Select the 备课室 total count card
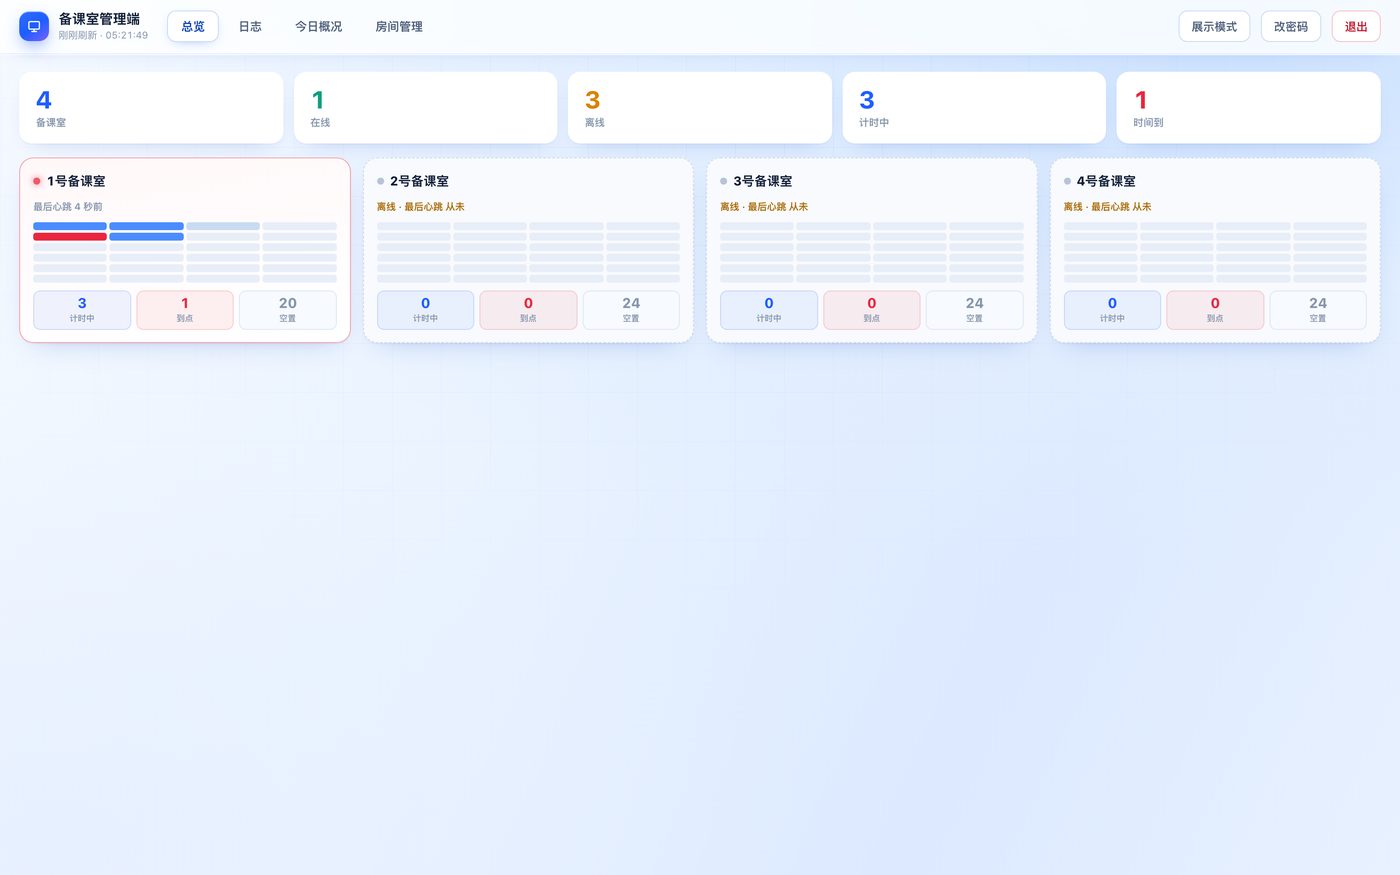The width and height of the screenshot is (1400, 875). (x=151, y=107)
